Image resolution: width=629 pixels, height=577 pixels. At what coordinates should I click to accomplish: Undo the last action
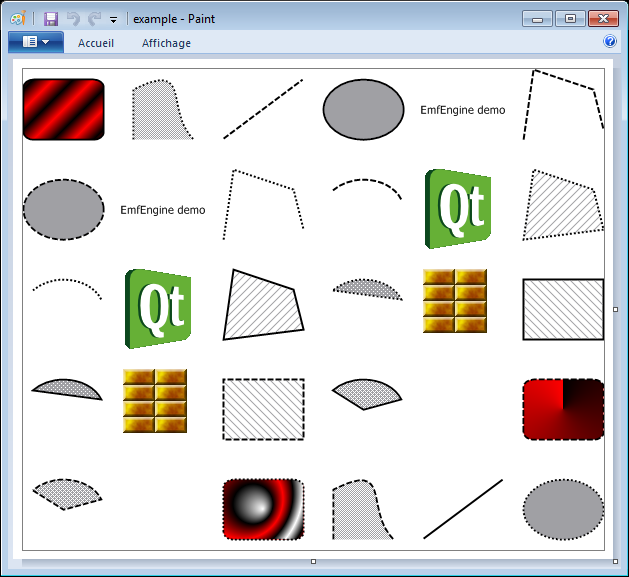(x=73, y=19)
